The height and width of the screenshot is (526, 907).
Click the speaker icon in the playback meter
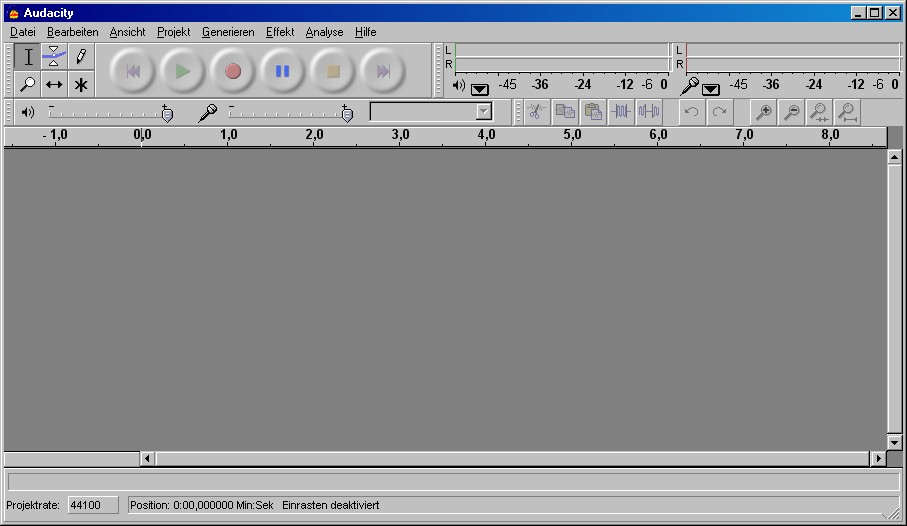(x=459, y=86)
